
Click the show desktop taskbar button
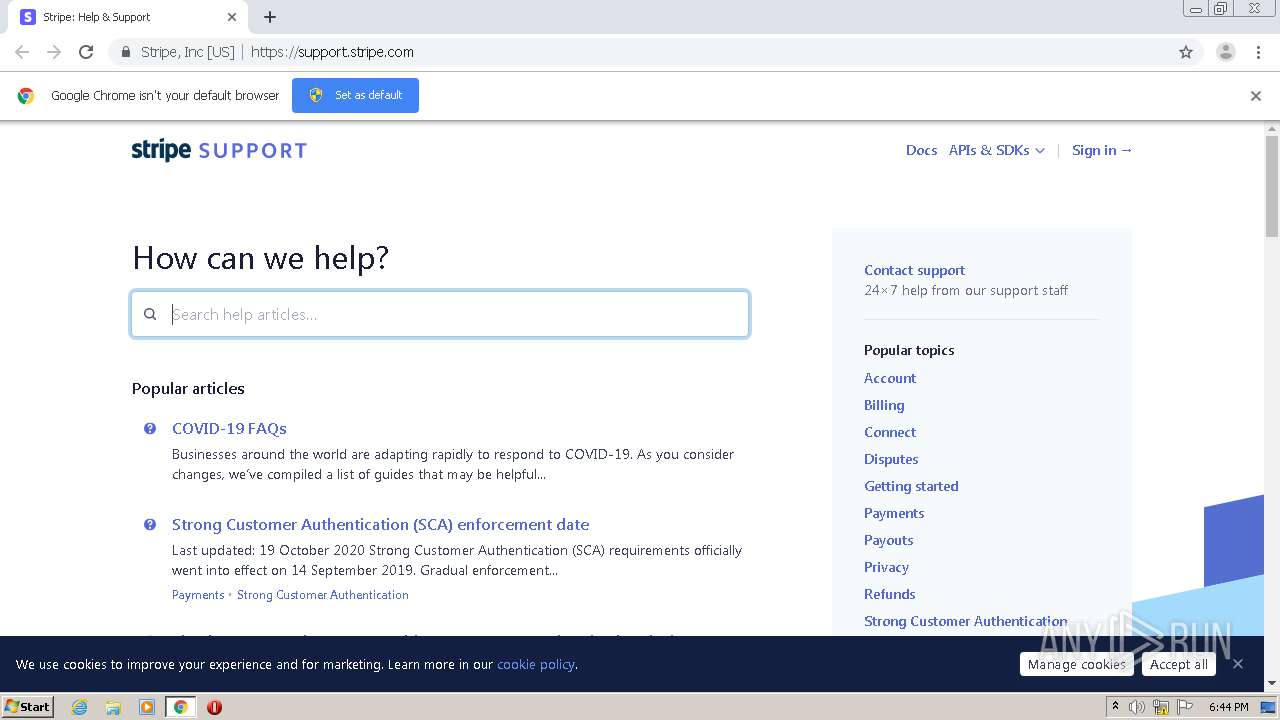tap(1268, 707)
